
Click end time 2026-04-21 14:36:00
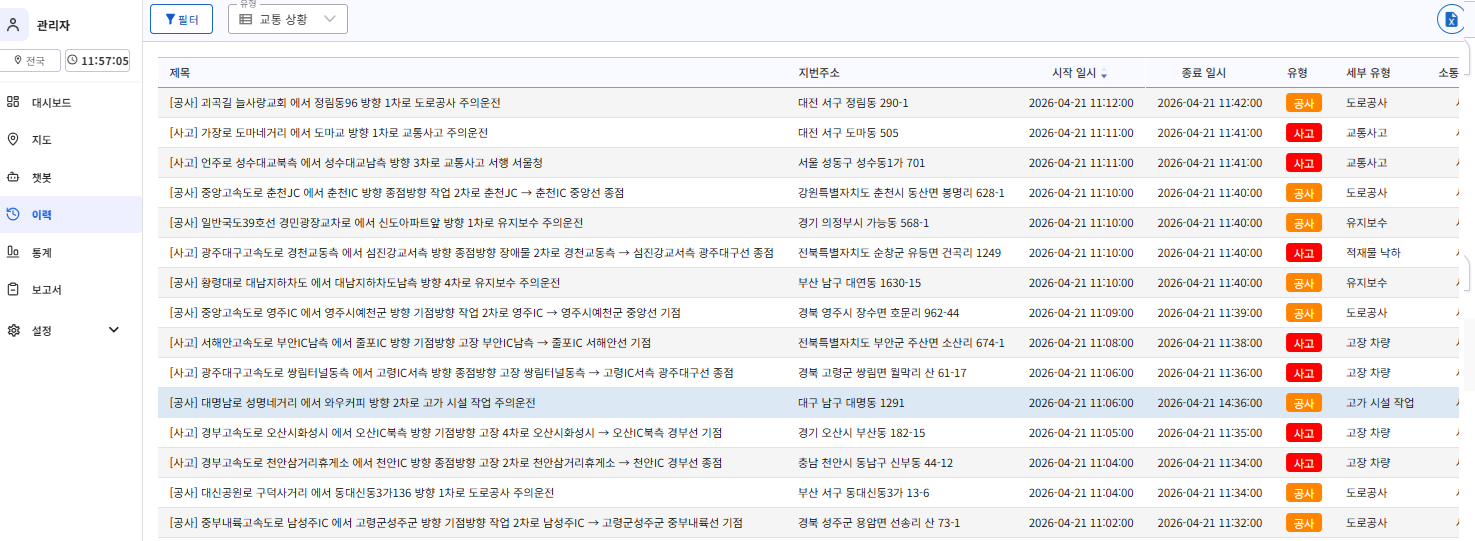(1209, 403)
